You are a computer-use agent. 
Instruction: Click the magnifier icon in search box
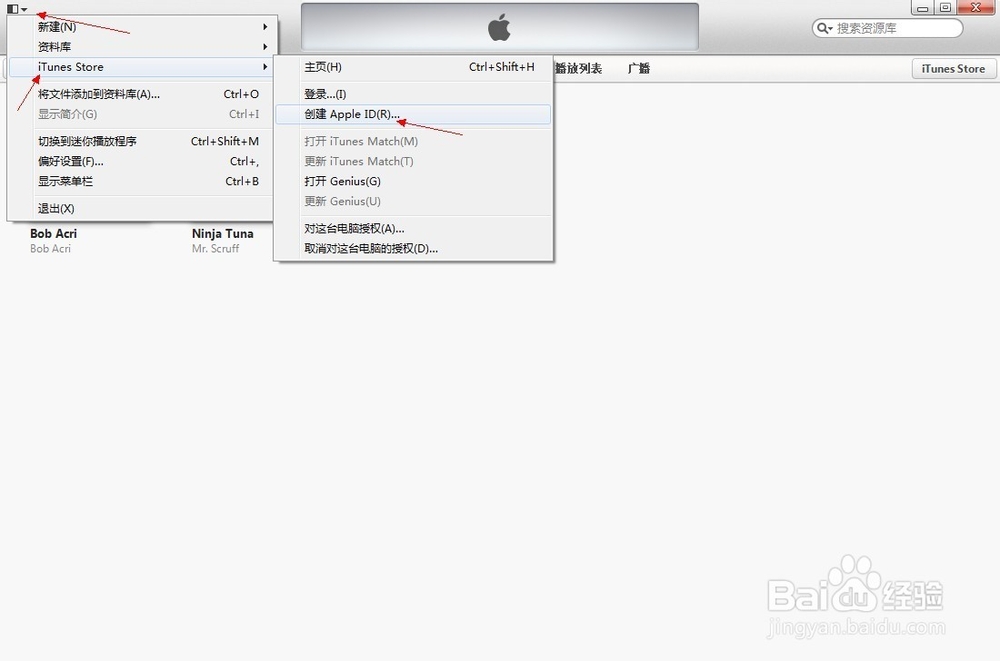click(x=824, y=27)
